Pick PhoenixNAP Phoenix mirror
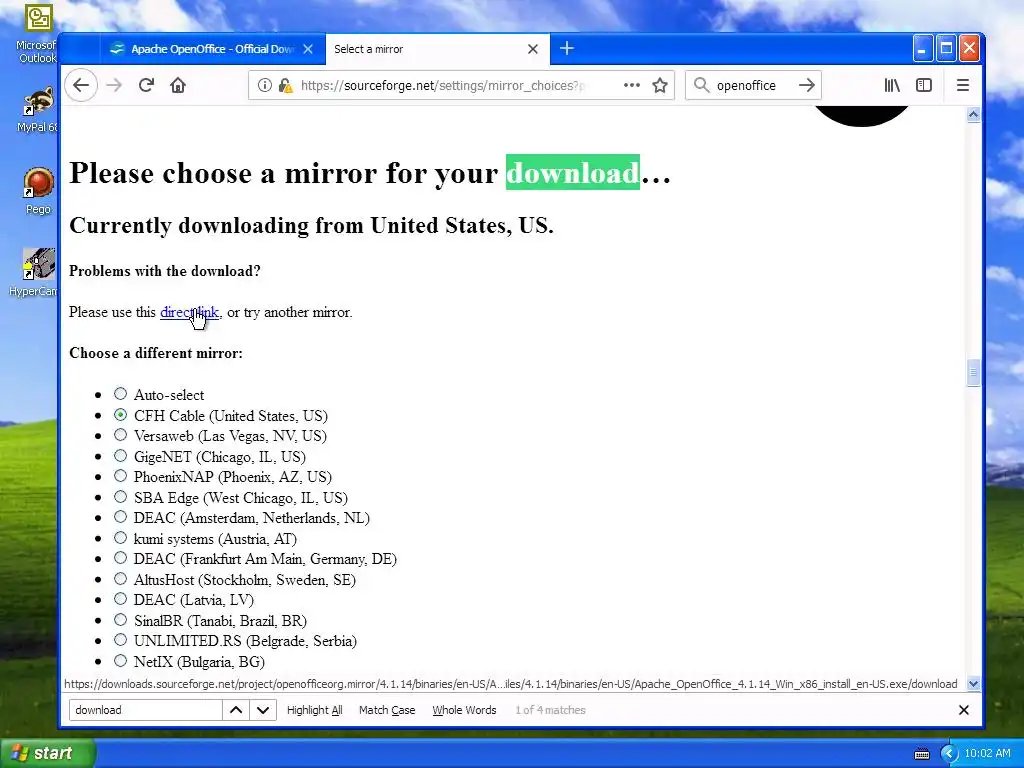1024x768 pixels. pos(120,476)
